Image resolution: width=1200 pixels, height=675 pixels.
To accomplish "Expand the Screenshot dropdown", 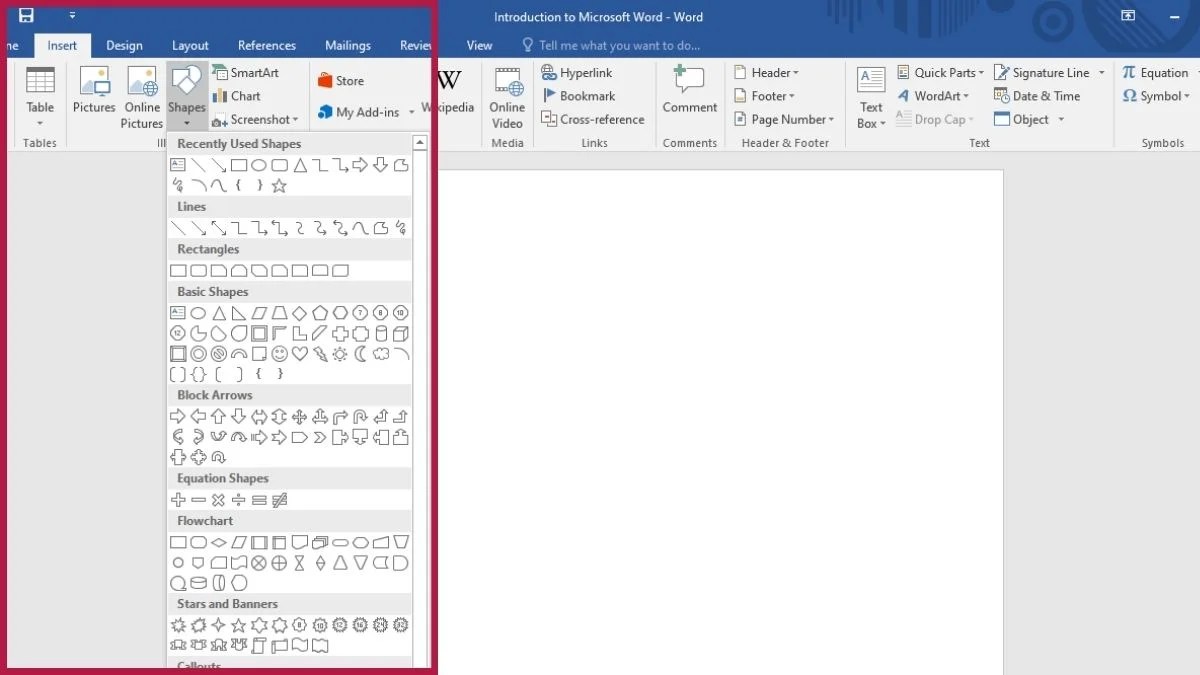I will (x=255, y=119).
